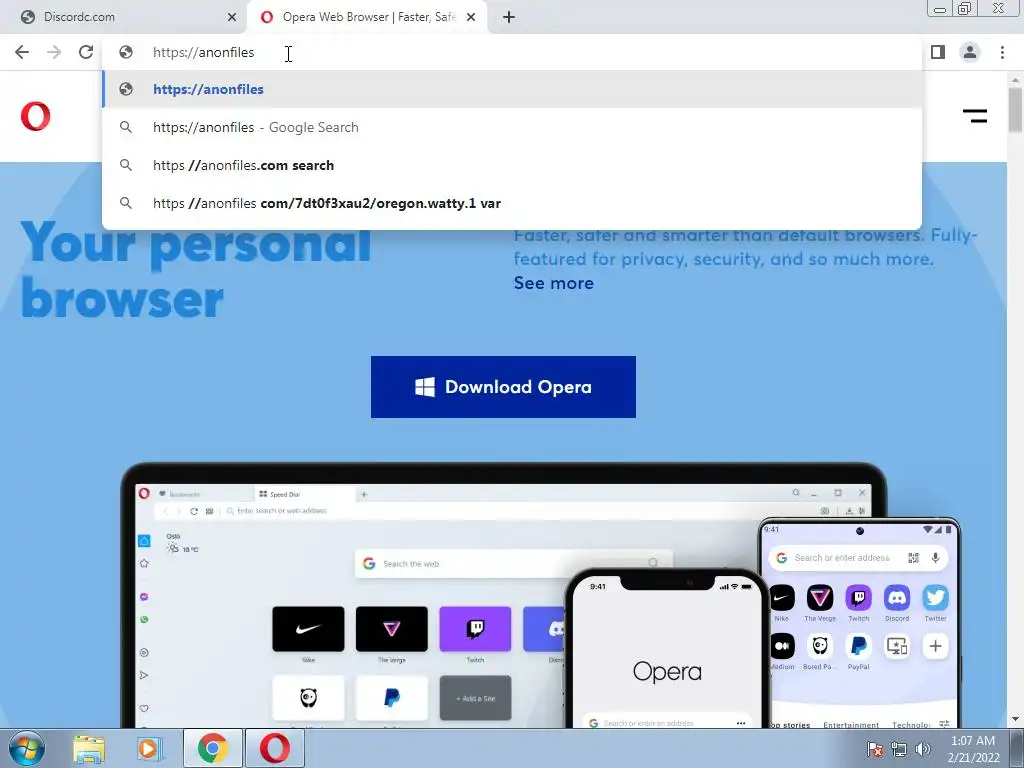Click the Action Center flag tray icon
The width and height of the screenshot is (1024, 768).
click(x=875, y=749)
